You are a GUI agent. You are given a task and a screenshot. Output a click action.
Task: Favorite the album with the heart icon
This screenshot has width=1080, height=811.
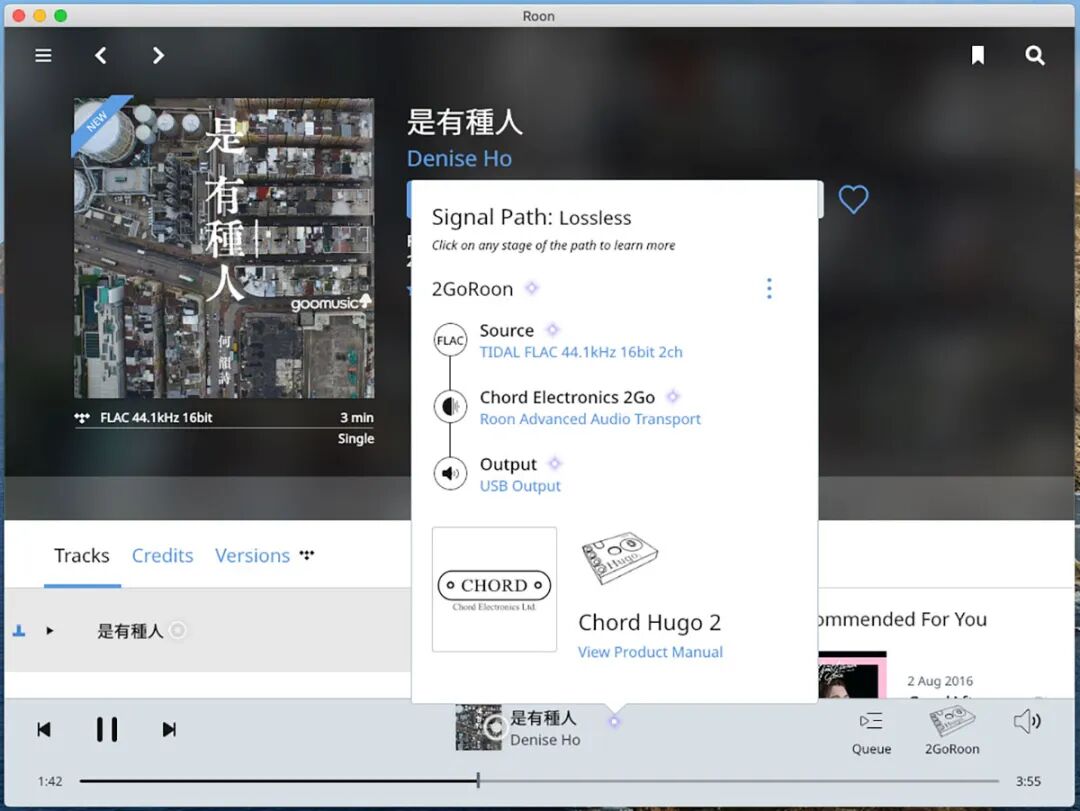point(853,200)
